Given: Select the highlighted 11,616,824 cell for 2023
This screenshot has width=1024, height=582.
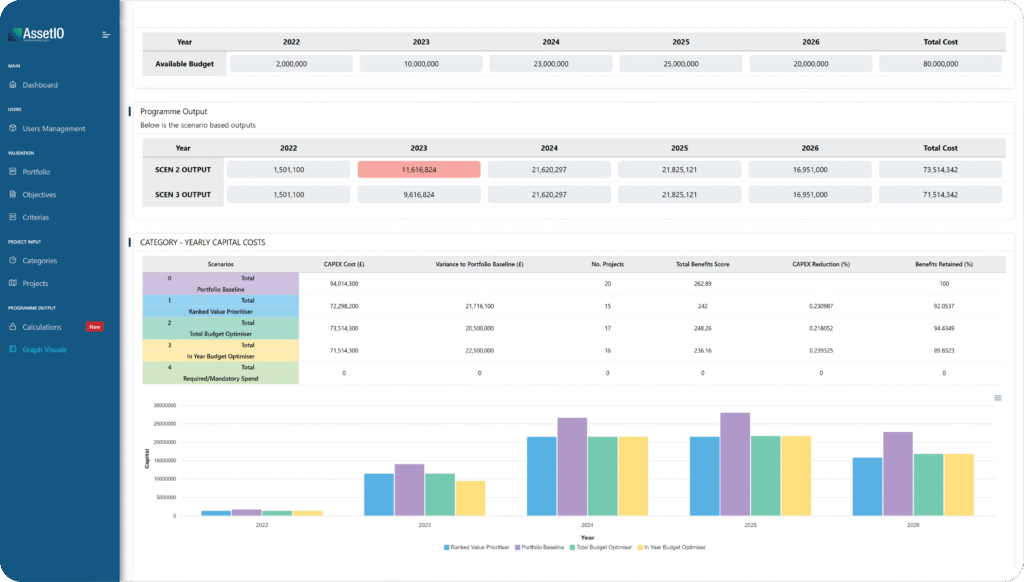Looking at the screenshot, I should pos(419,170).
